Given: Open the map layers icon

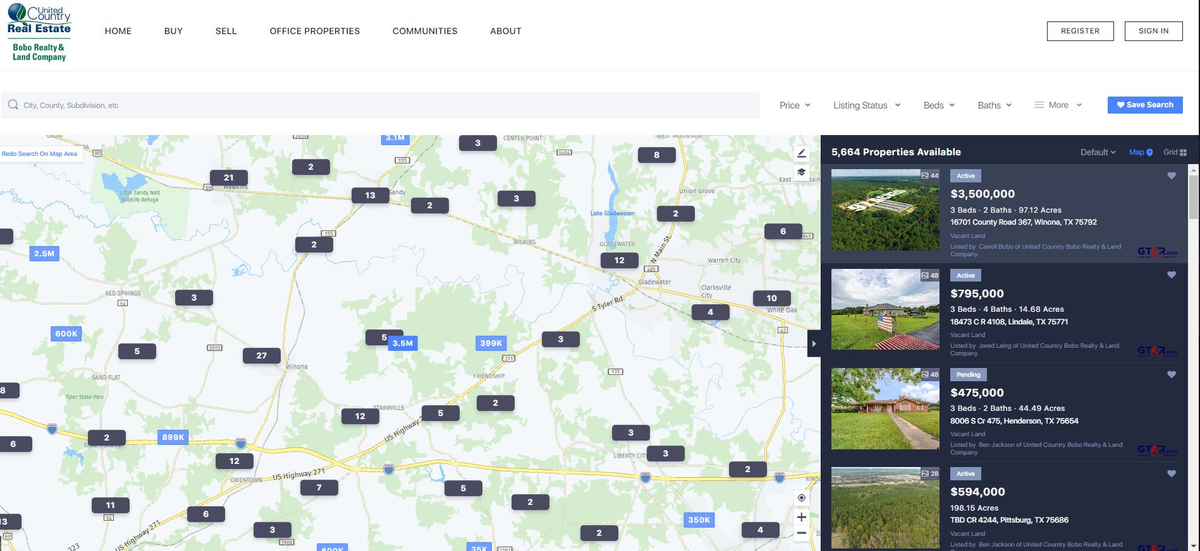Looking at the screenshot, I should point(801,172).
